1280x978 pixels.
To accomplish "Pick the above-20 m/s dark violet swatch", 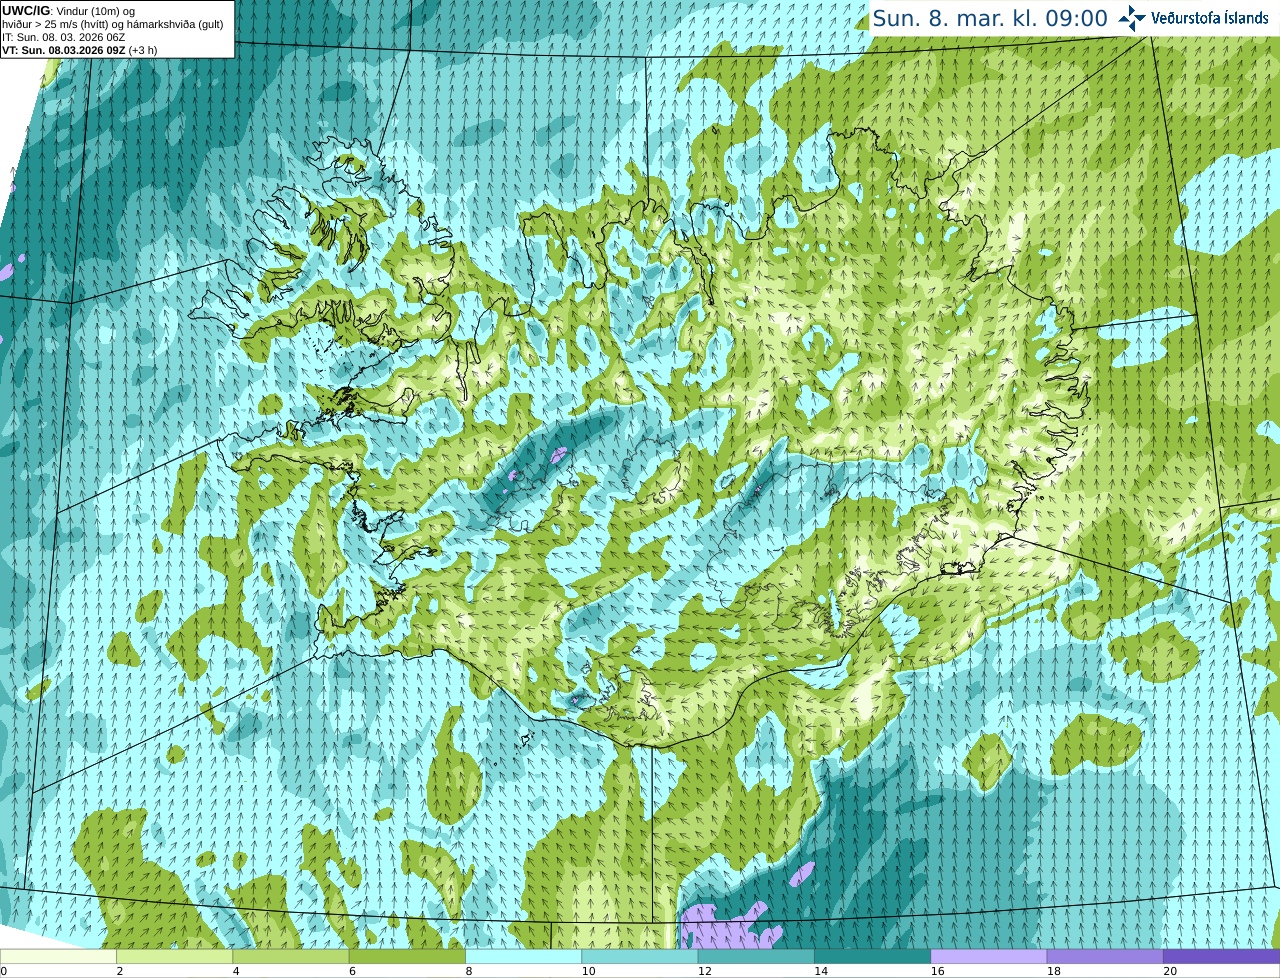I will [1221, 956].
